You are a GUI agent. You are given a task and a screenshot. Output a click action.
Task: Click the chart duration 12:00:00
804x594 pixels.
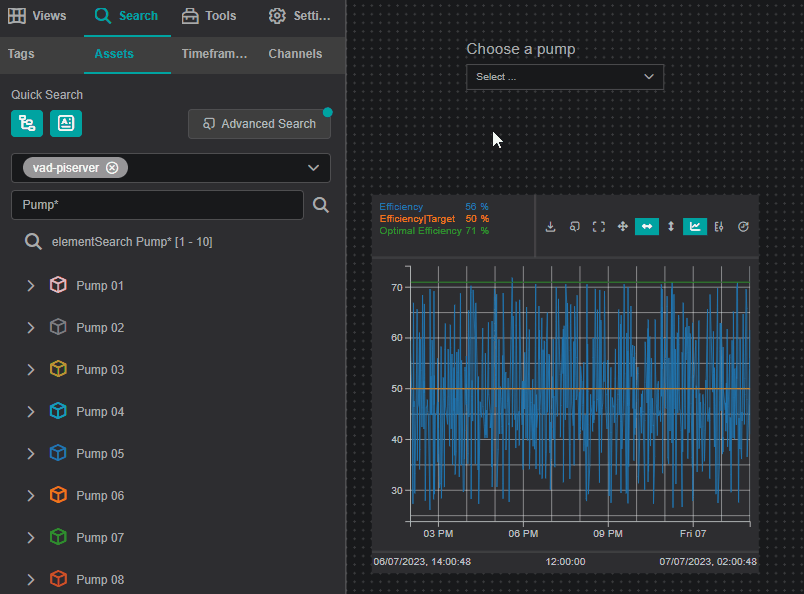pyautogui.click(x=565, y=562)
